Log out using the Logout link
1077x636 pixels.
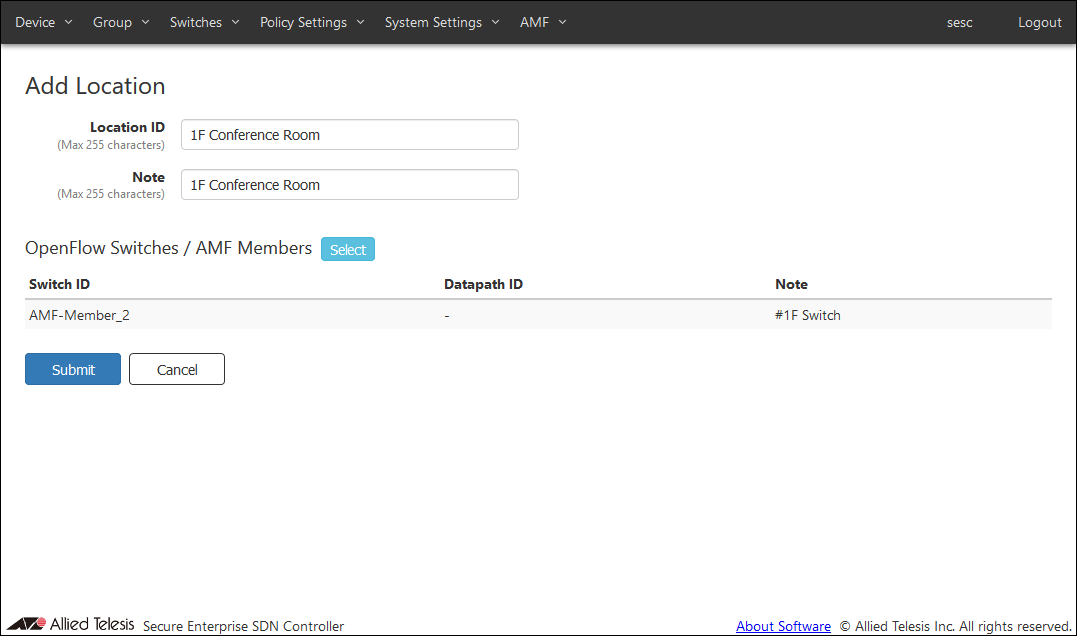[x=1039, y=22]
